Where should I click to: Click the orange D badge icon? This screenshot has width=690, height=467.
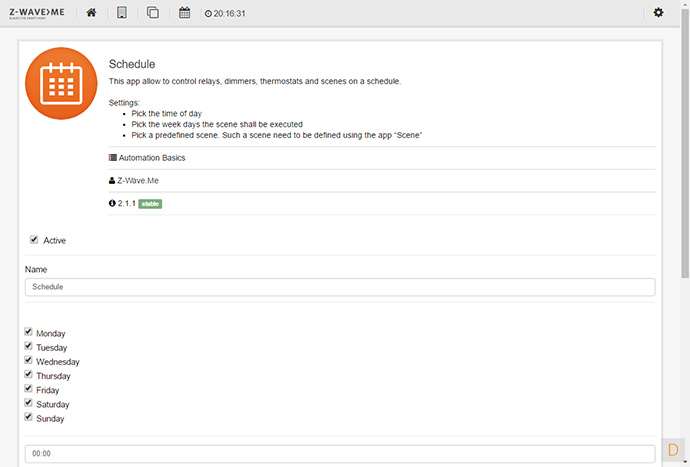point(671,448)
